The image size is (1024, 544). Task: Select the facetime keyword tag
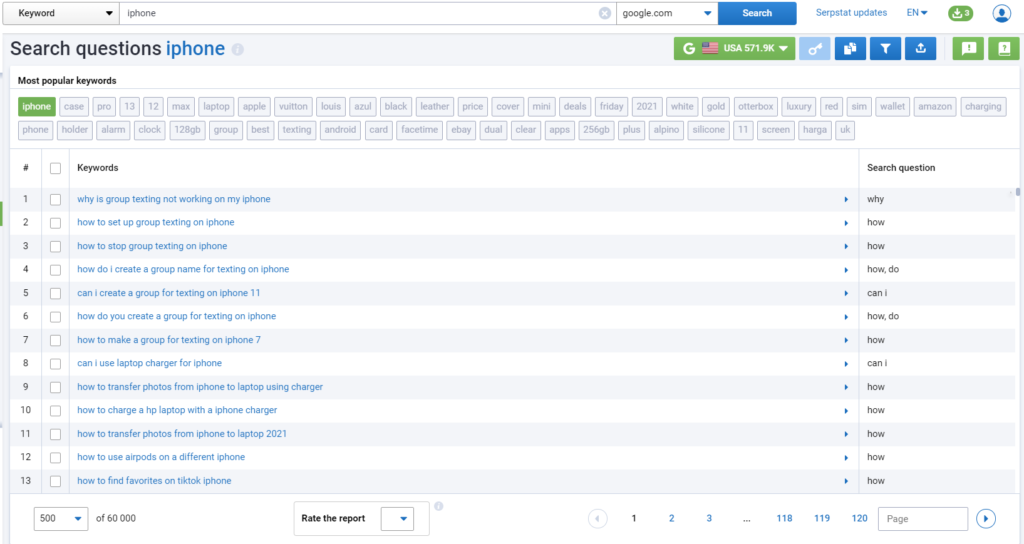[419, 130]
